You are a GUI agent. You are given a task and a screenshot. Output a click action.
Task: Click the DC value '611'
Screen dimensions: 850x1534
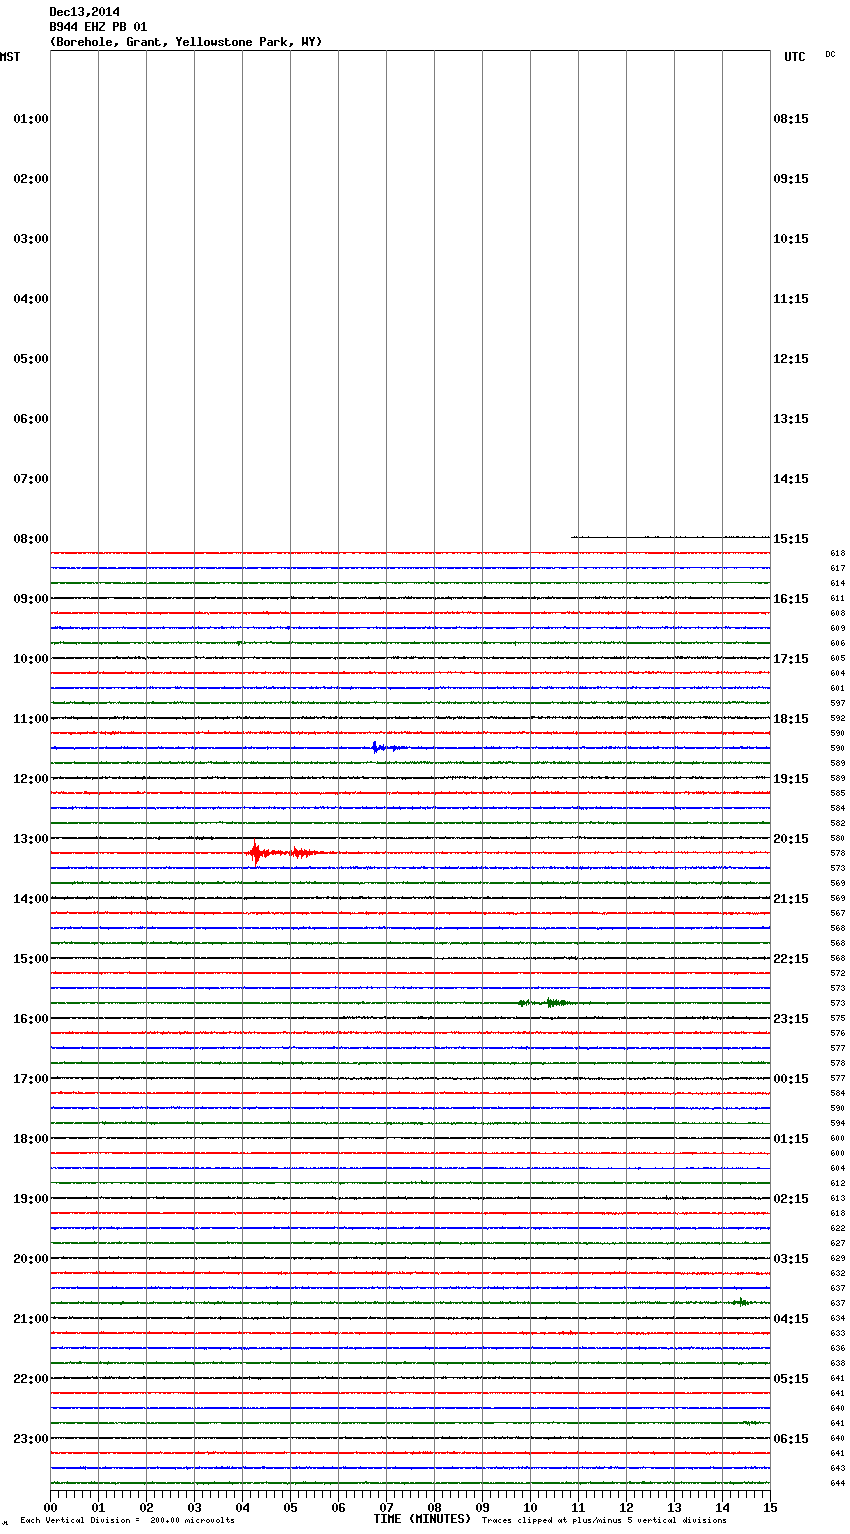pyautogui.click(x=838, y=598)
